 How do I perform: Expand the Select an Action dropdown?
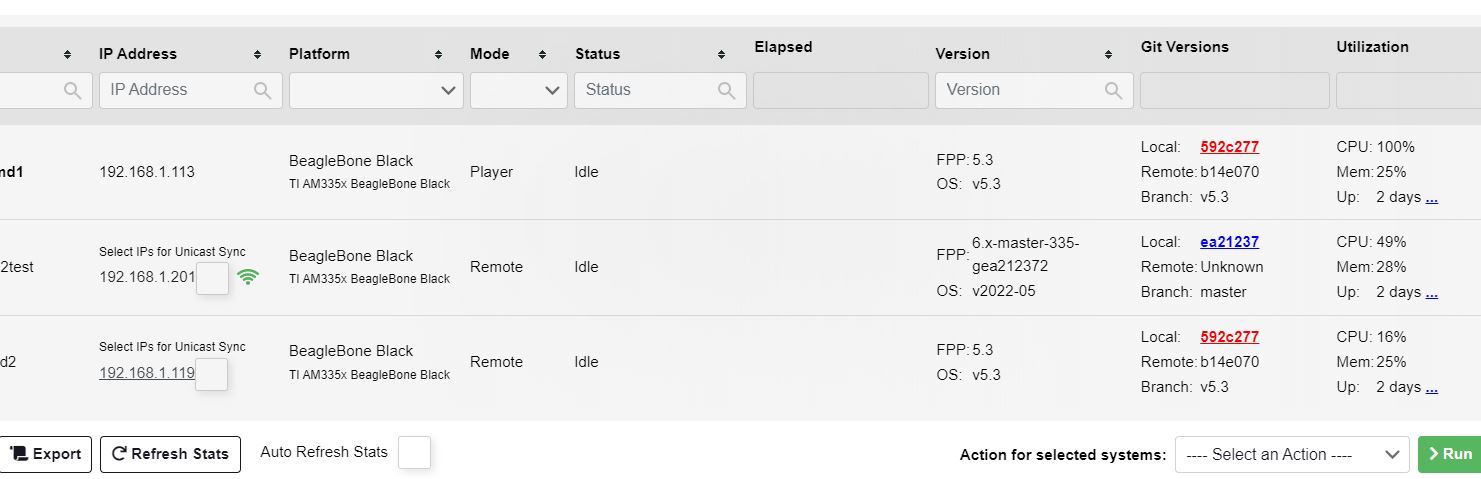click(x=1291, y=454)
